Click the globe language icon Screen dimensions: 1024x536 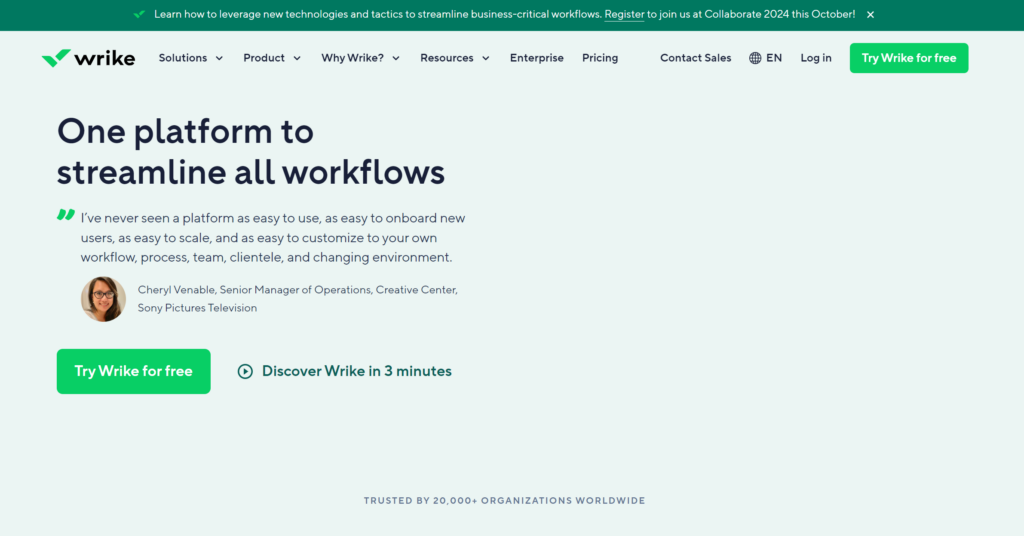click(755, 58)
